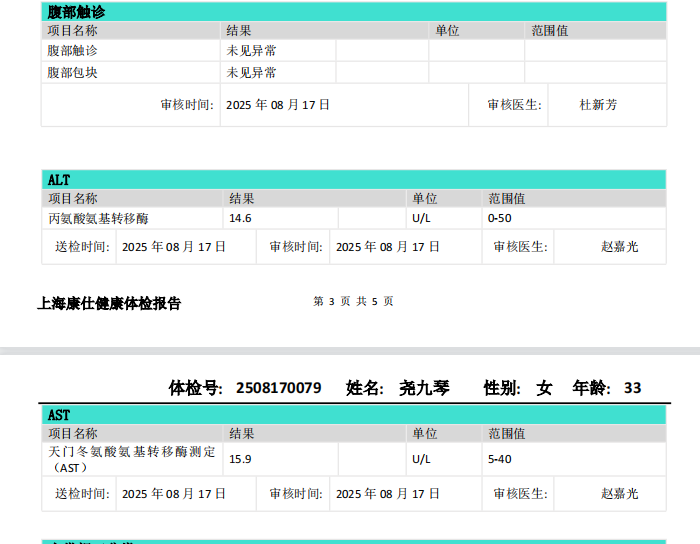700x544 pixels.
Task: Select the exam number 2508170079
Action: (x=278, y=388)
